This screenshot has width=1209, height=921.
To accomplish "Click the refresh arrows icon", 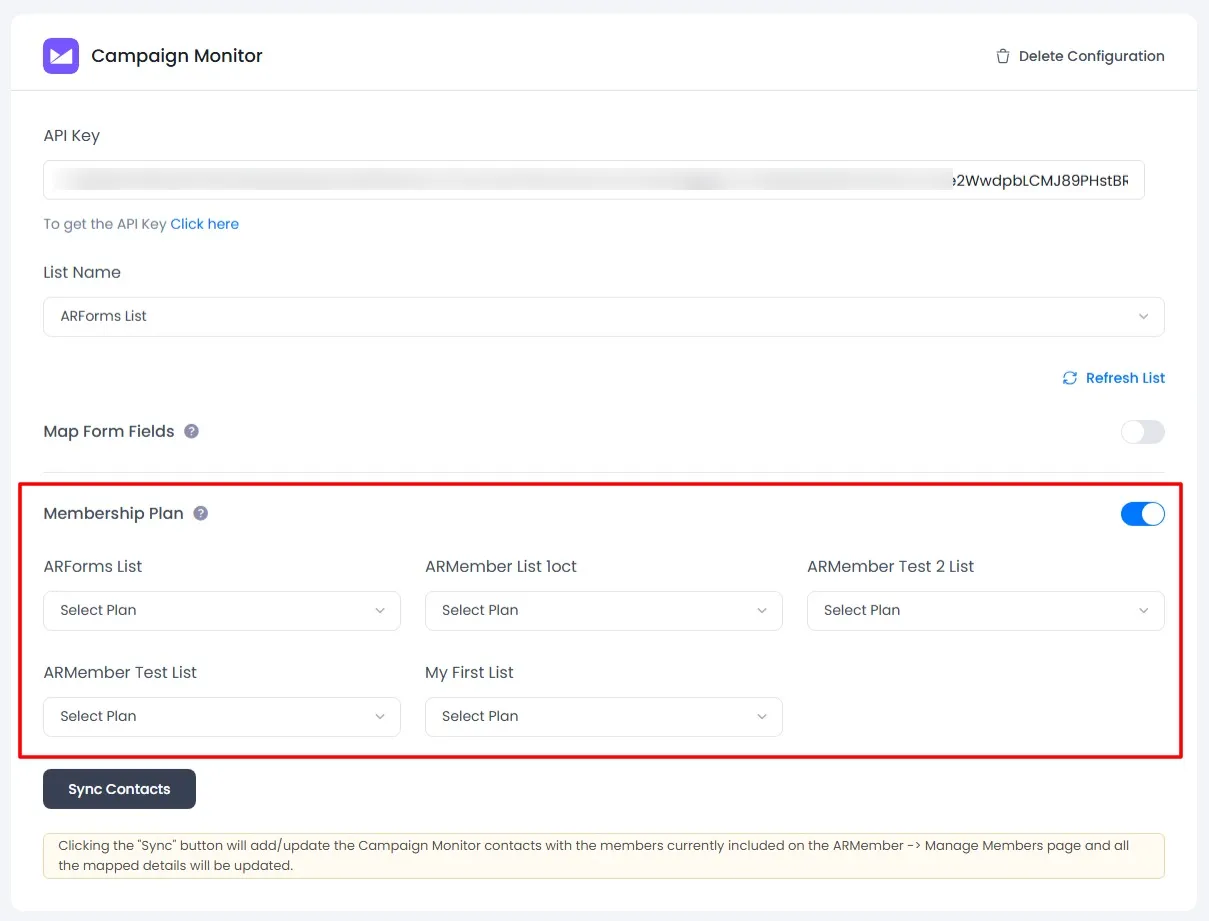I will [1070, 378].
